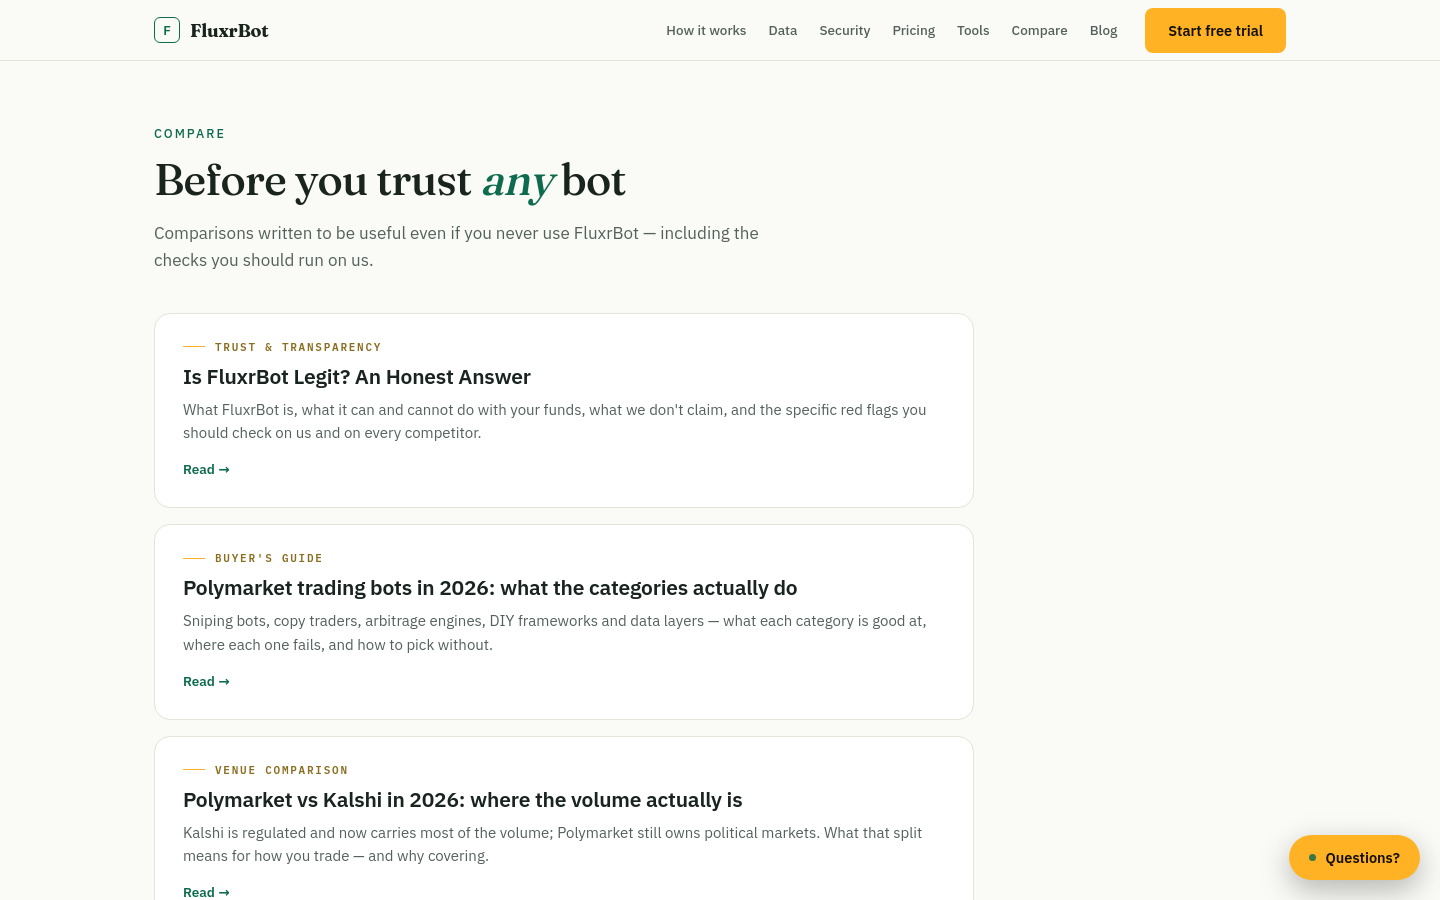Click the description starting 'Sniping bots, copy traders'
Viewport: 1440px width, 900px height.
coord(555,633)
